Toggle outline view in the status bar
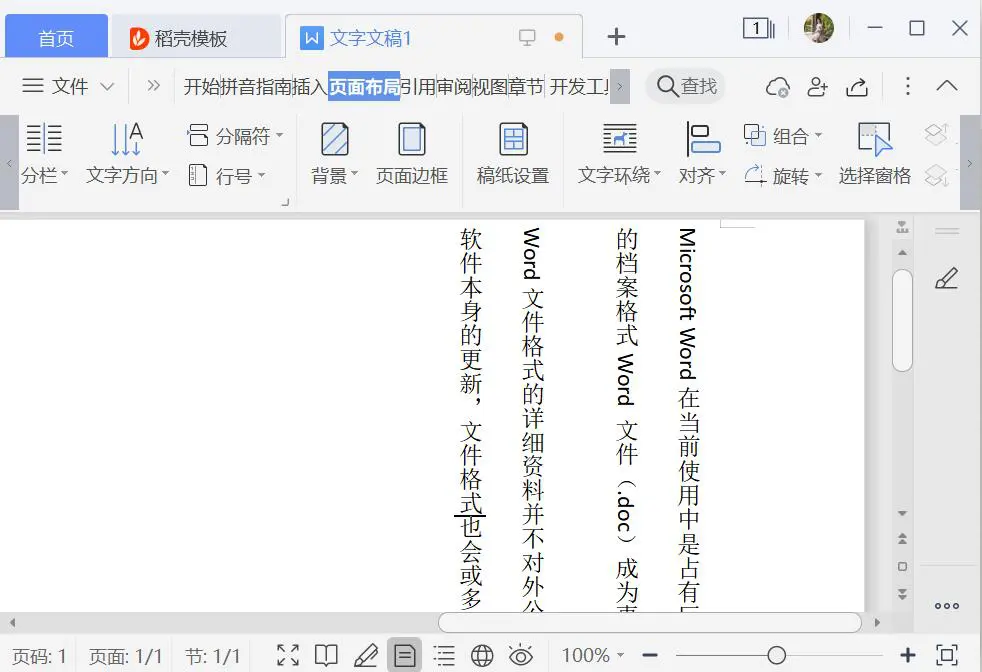The height and width of the screenshot is (672, 982). (x=443, y=655)
